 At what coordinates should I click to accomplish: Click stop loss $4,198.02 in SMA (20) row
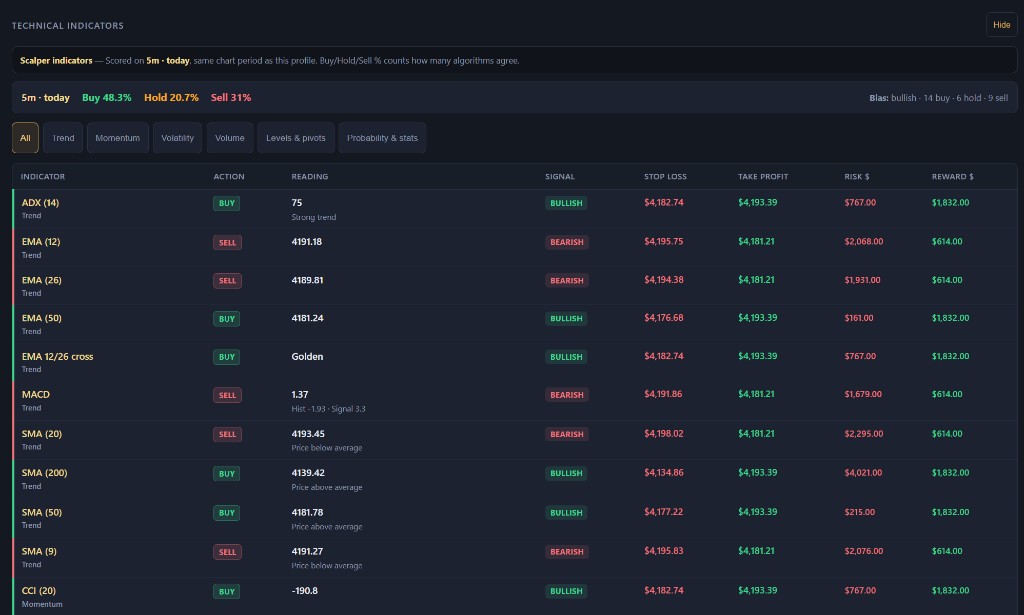tap(664, 434)
